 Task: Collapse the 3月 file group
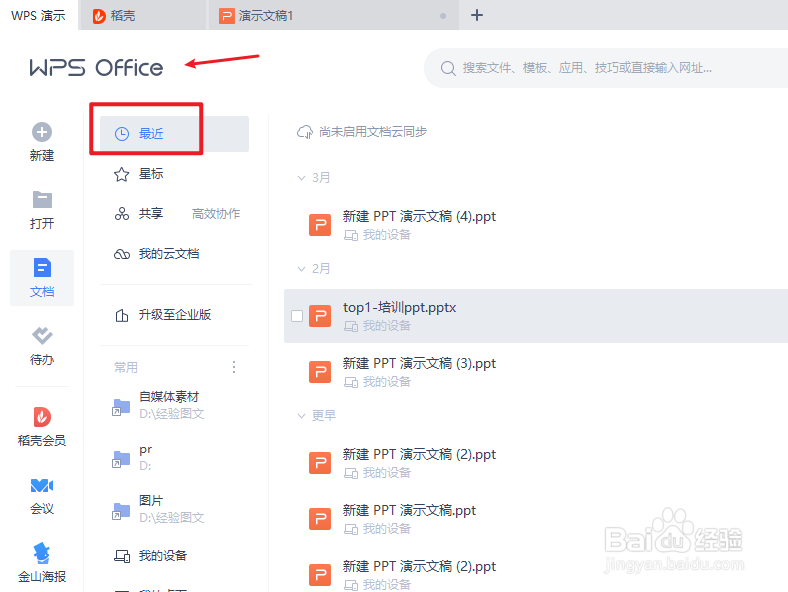(x=302, y=178)
